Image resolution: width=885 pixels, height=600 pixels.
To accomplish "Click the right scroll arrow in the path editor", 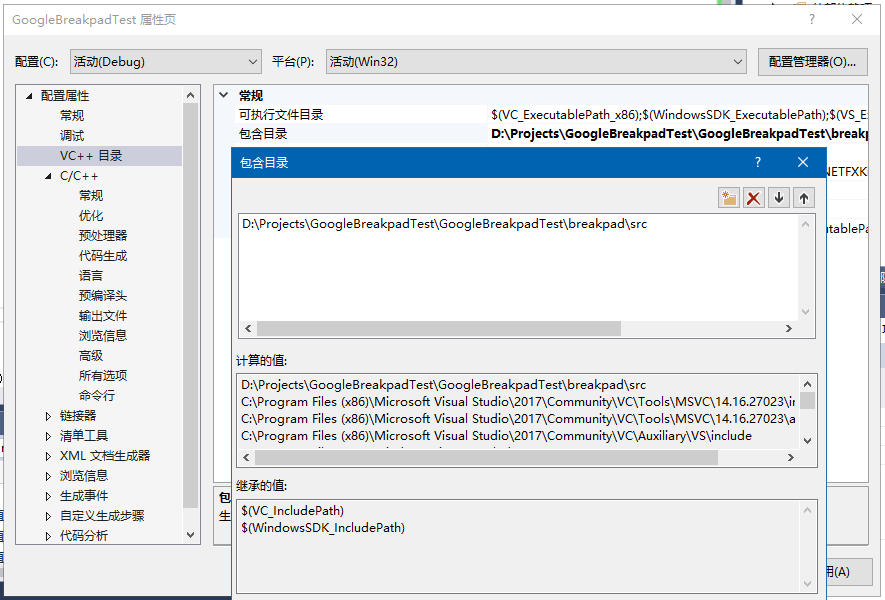I will tap(791, 328).
